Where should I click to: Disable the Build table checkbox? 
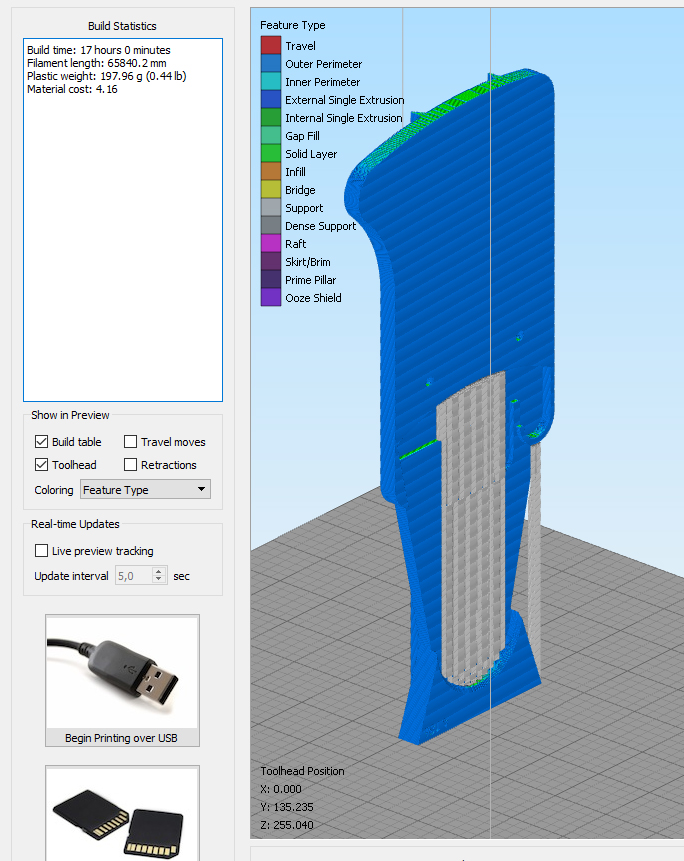(x=41, y=441)
